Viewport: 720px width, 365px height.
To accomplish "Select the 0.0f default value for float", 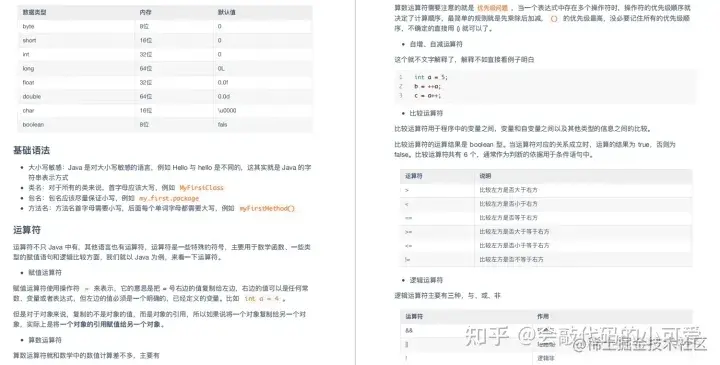I will tap(223, 82).
